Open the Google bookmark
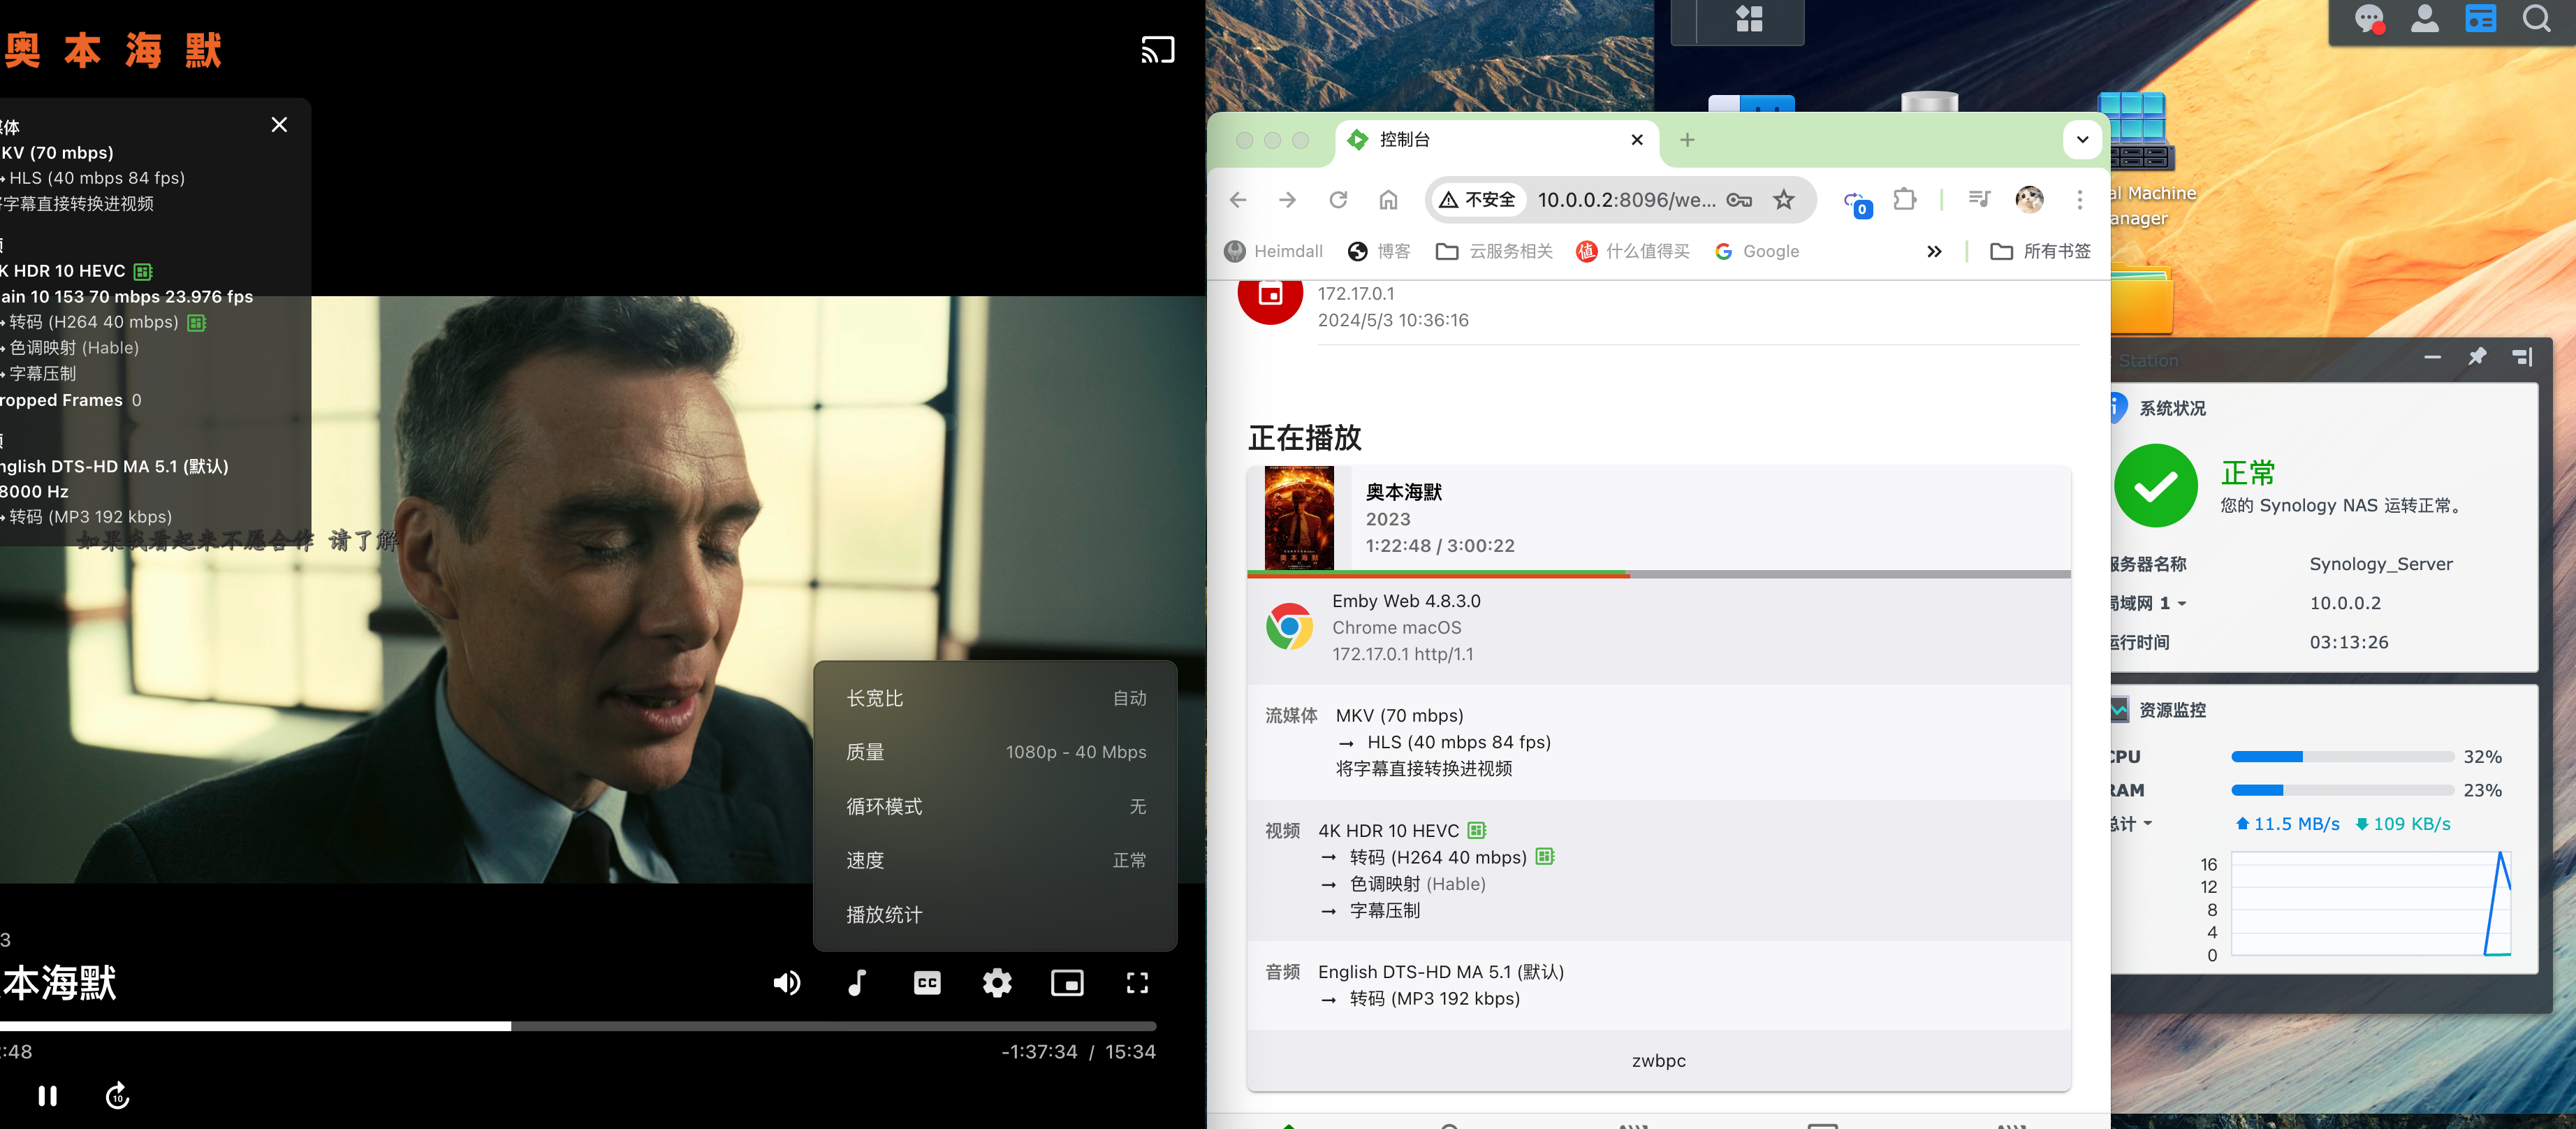This screenshot has height=1129, width=2576. pos(1757,252)
